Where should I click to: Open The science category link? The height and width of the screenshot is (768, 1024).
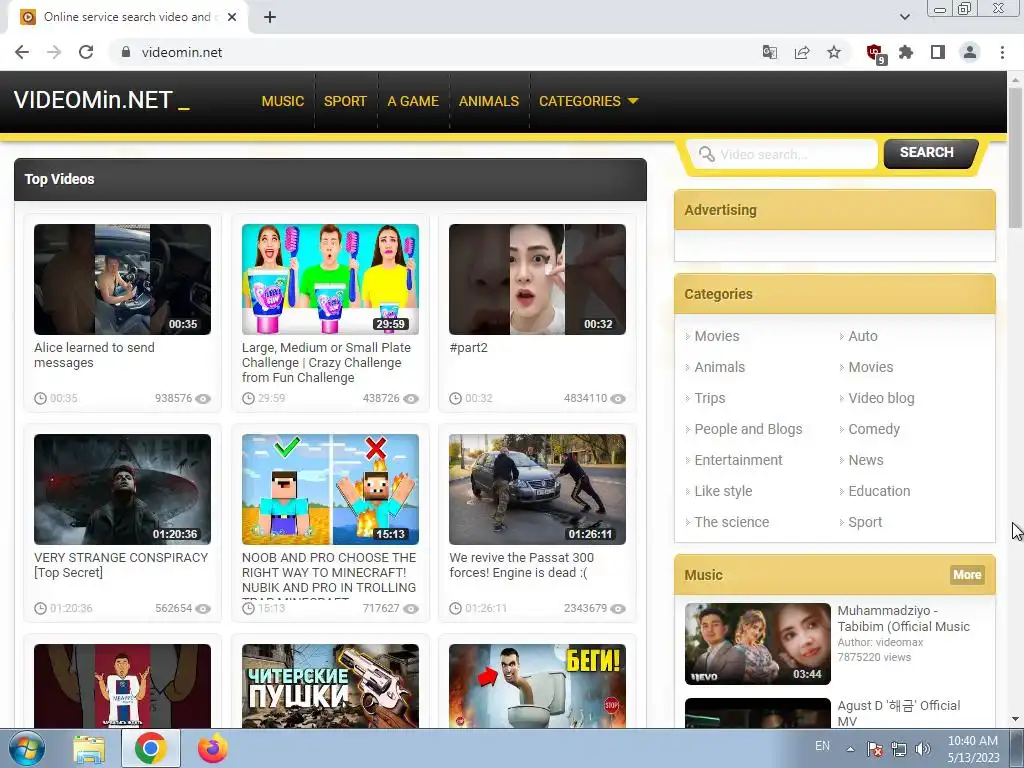click(731, 522)
